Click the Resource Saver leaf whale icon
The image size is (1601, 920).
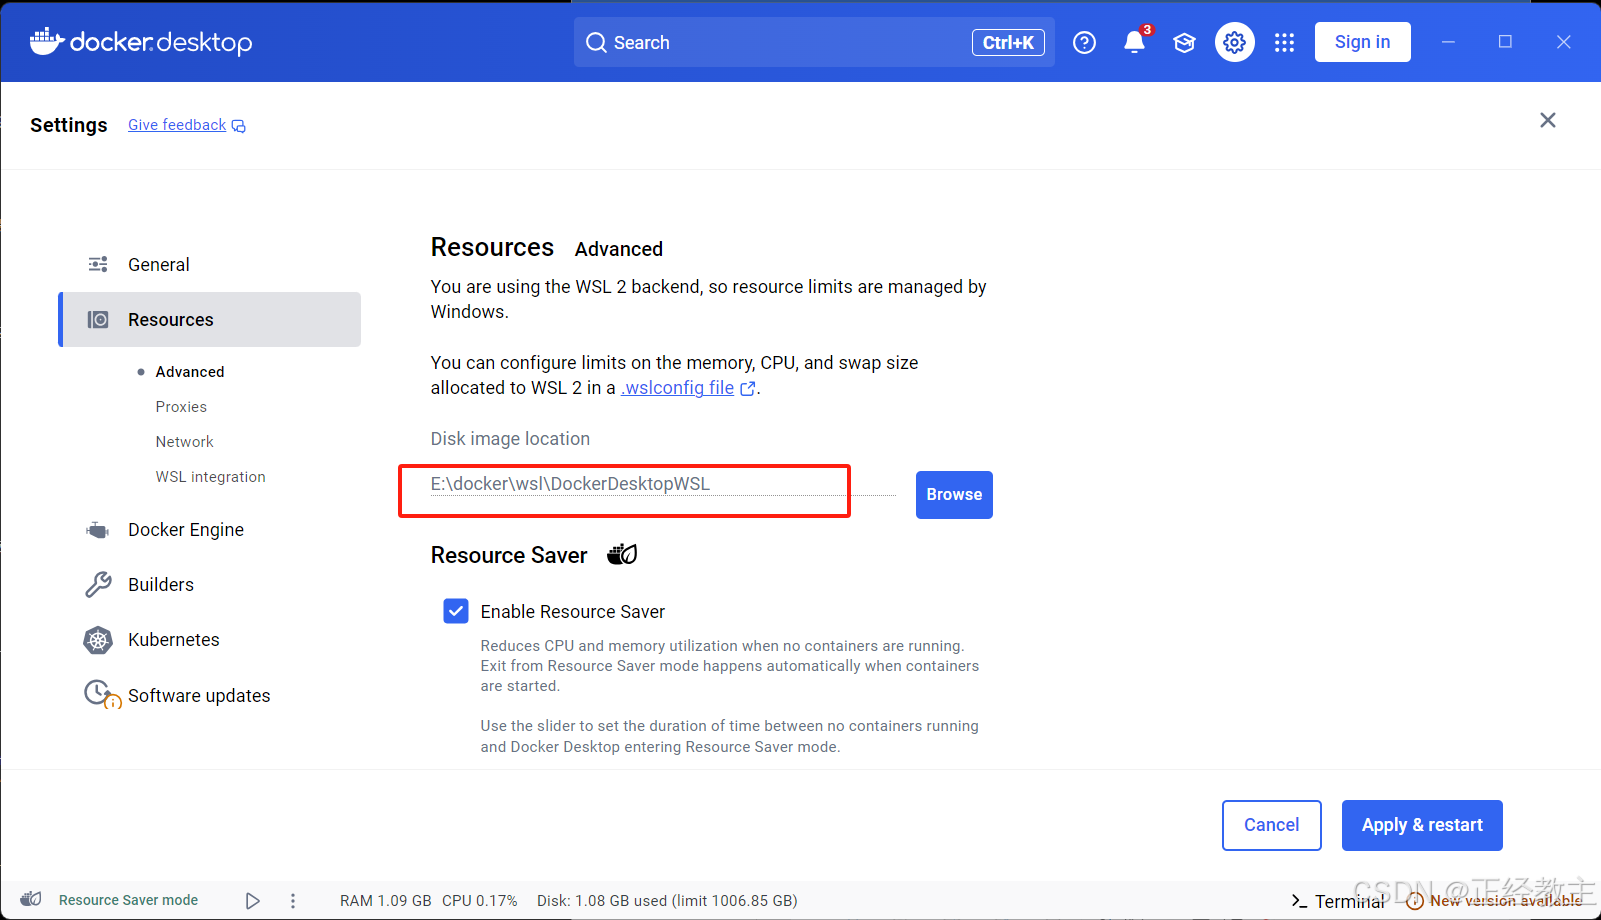click(622, 554)
